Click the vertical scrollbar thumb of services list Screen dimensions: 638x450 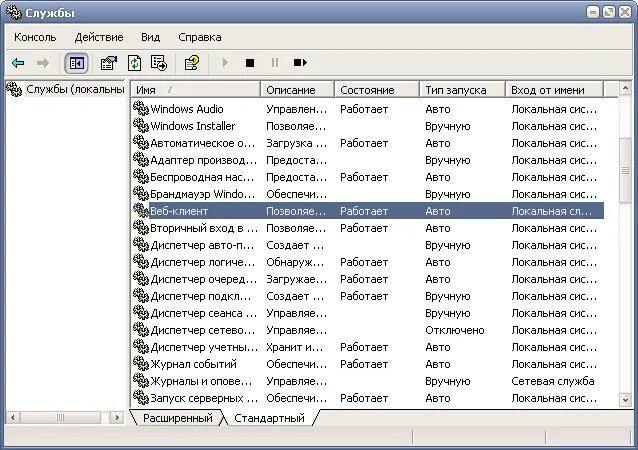(x=625, y=170)
